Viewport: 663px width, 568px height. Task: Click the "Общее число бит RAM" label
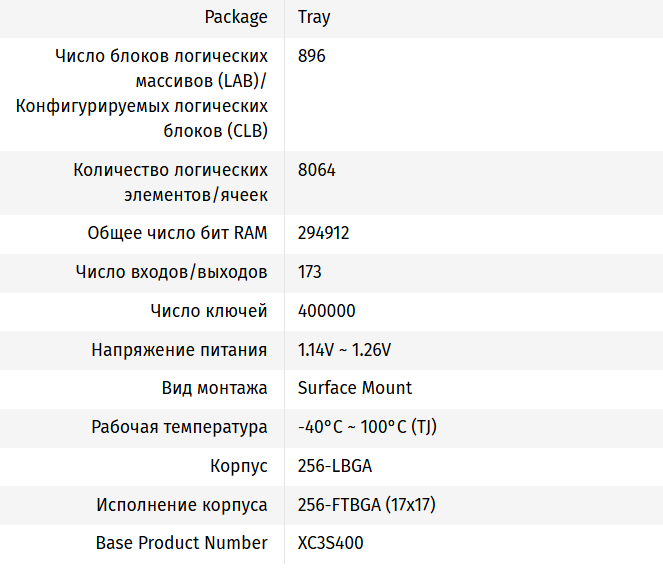[178, 233]
